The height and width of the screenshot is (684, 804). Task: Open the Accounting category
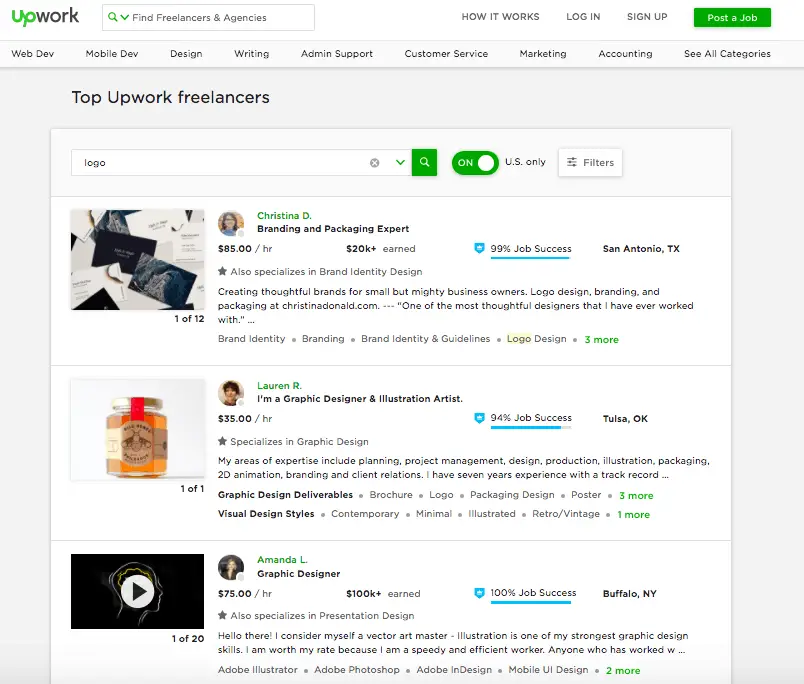pos(625,54)
